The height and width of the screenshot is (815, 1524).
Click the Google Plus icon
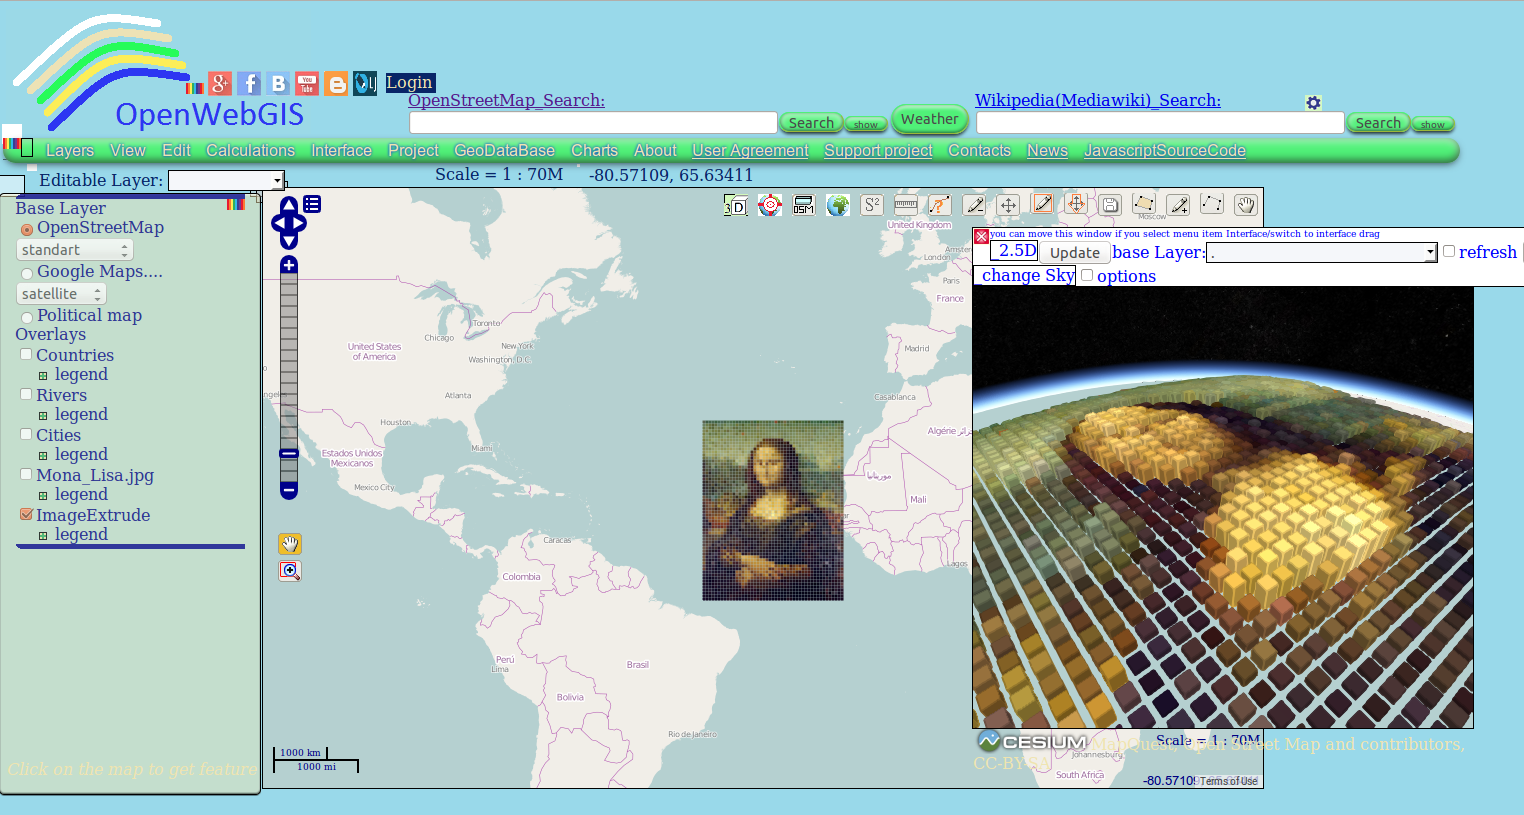pyautogui.click(x=220, y=84)
